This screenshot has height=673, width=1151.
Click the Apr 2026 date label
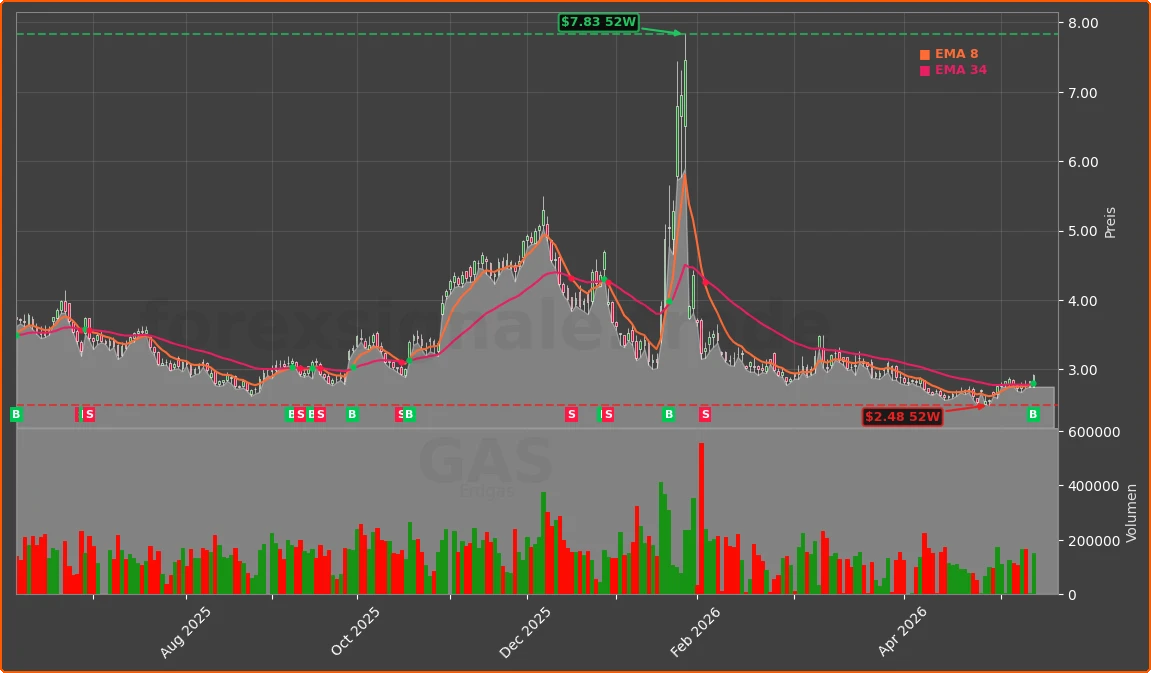tap(904, 632)
